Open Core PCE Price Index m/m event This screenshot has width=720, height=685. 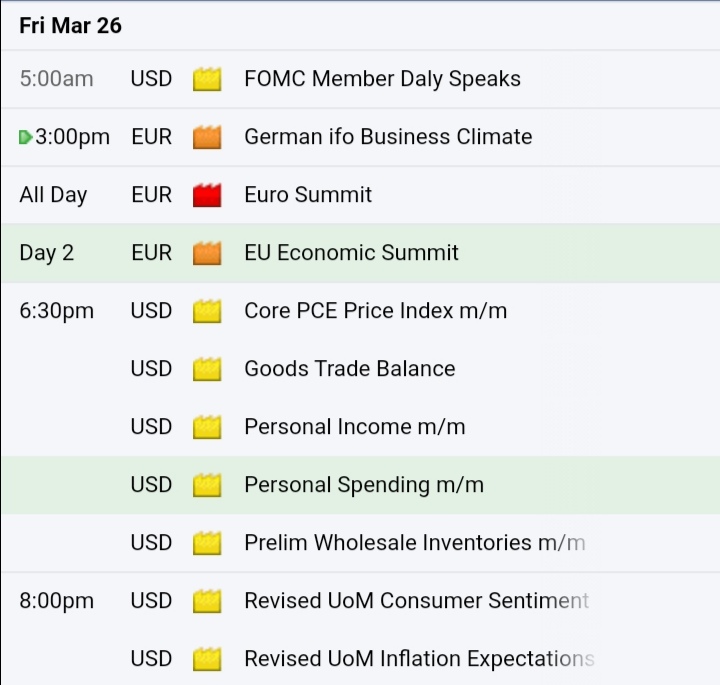click(x=376, y=311)
